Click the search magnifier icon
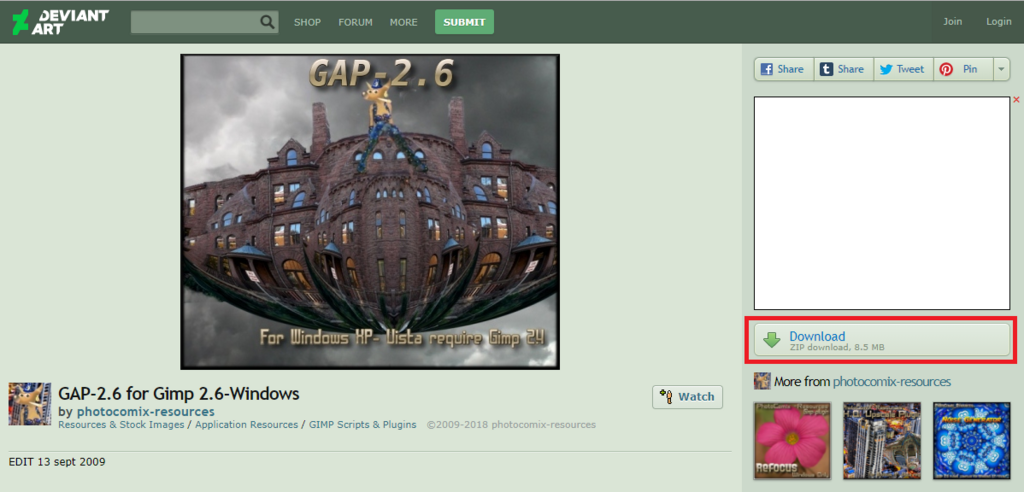This screenshot has width=1024, height=492. tap(267, 22)
